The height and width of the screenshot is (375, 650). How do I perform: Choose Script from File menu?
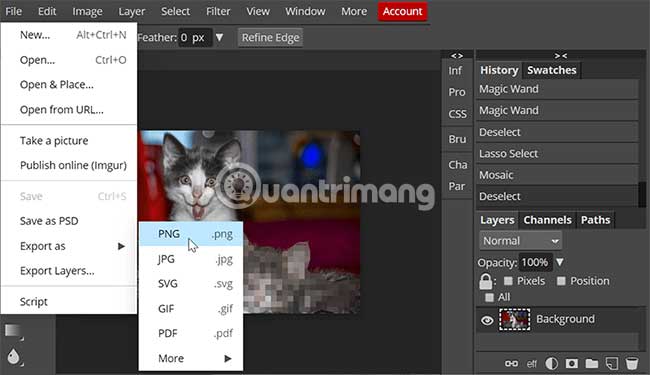[x=69, y=302]
